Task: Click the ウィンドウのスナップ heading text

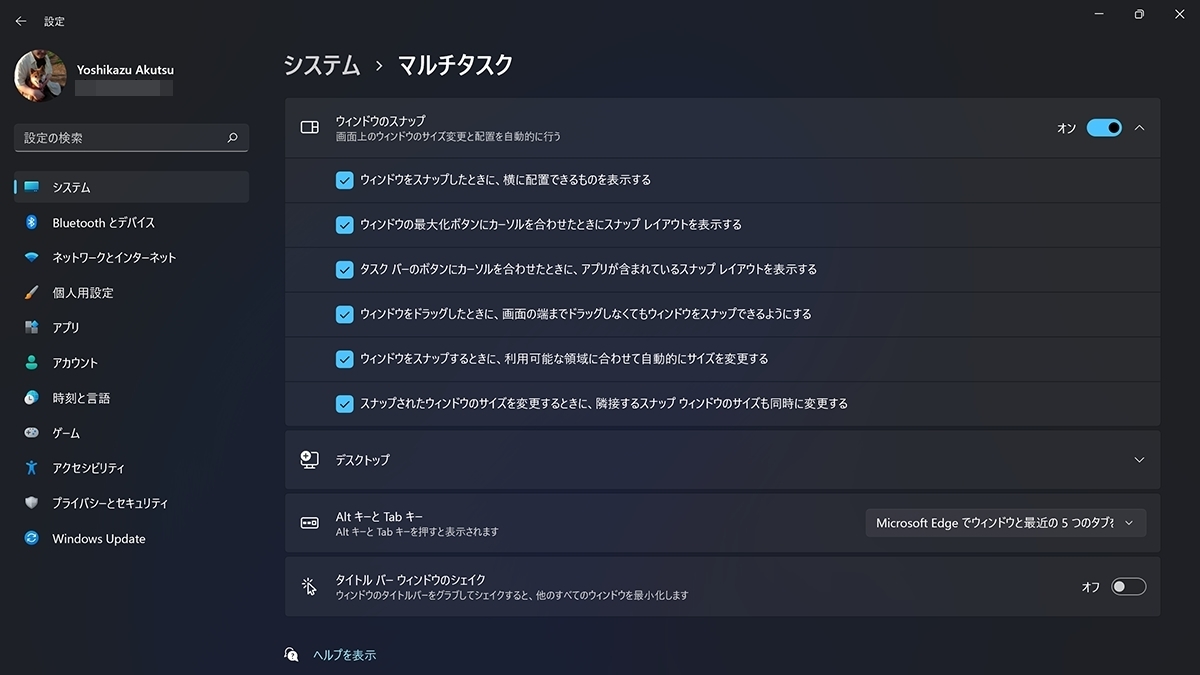Action: 380,120
